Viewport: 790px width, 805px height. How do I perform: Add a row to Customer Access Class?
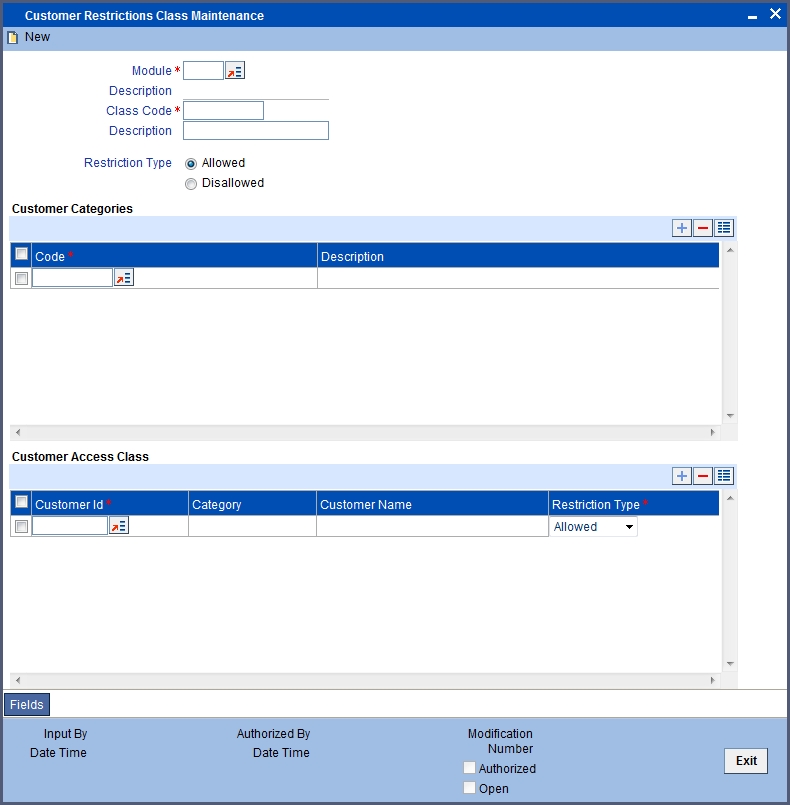(682, 476)
